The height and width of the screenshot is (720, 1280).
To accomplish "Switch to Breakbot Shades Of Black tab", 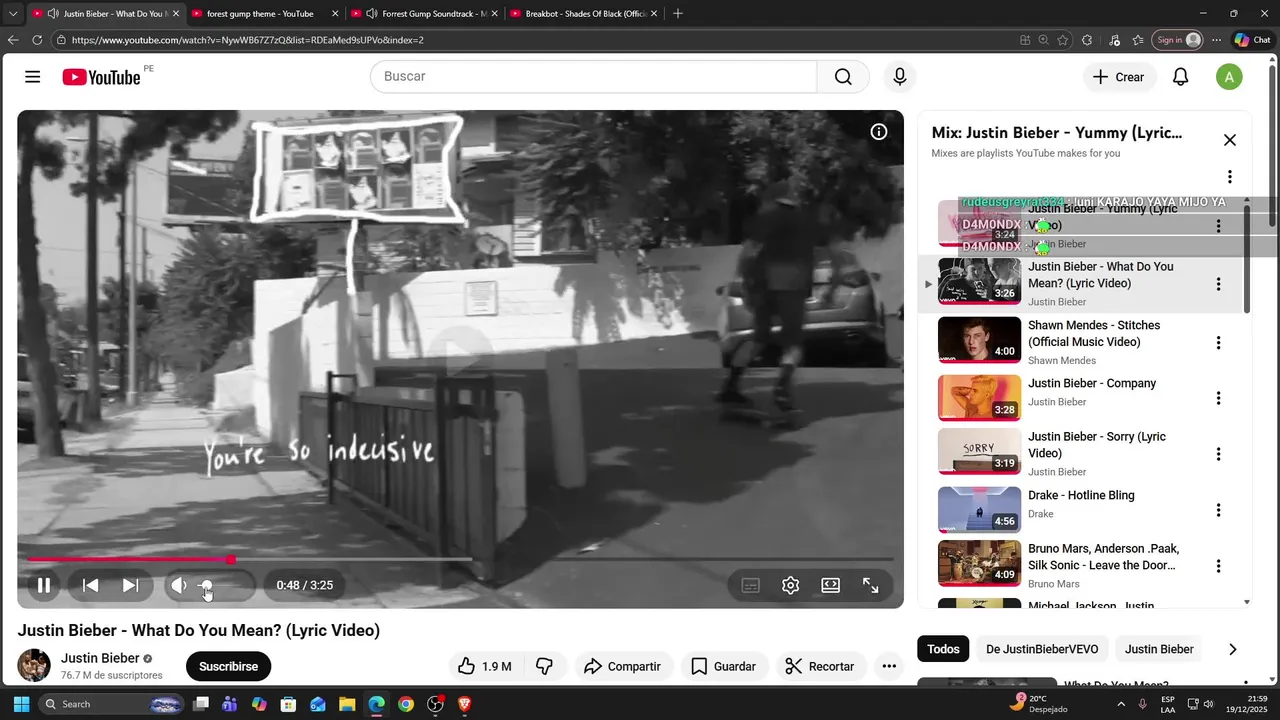I will [583, 14].
